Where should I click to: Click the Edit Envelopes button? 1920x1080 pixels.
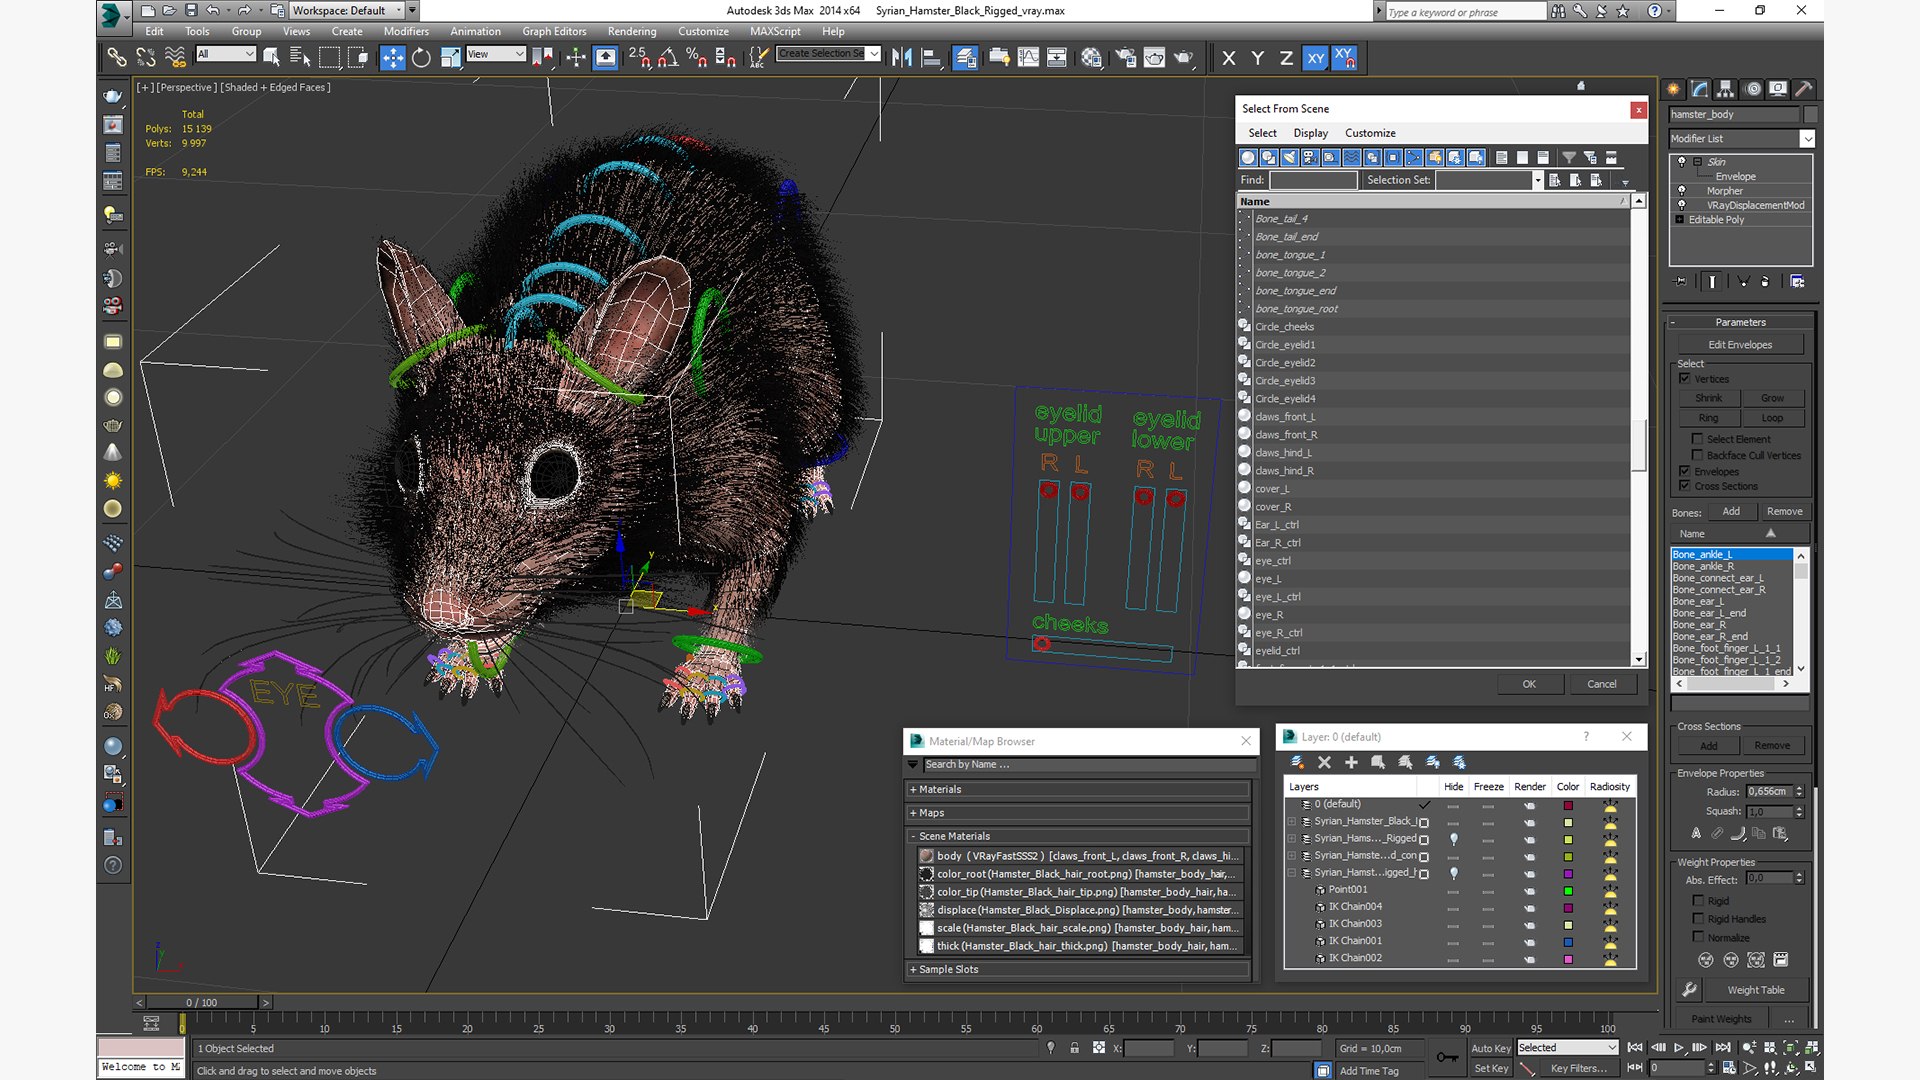(x=1740, y=345)
